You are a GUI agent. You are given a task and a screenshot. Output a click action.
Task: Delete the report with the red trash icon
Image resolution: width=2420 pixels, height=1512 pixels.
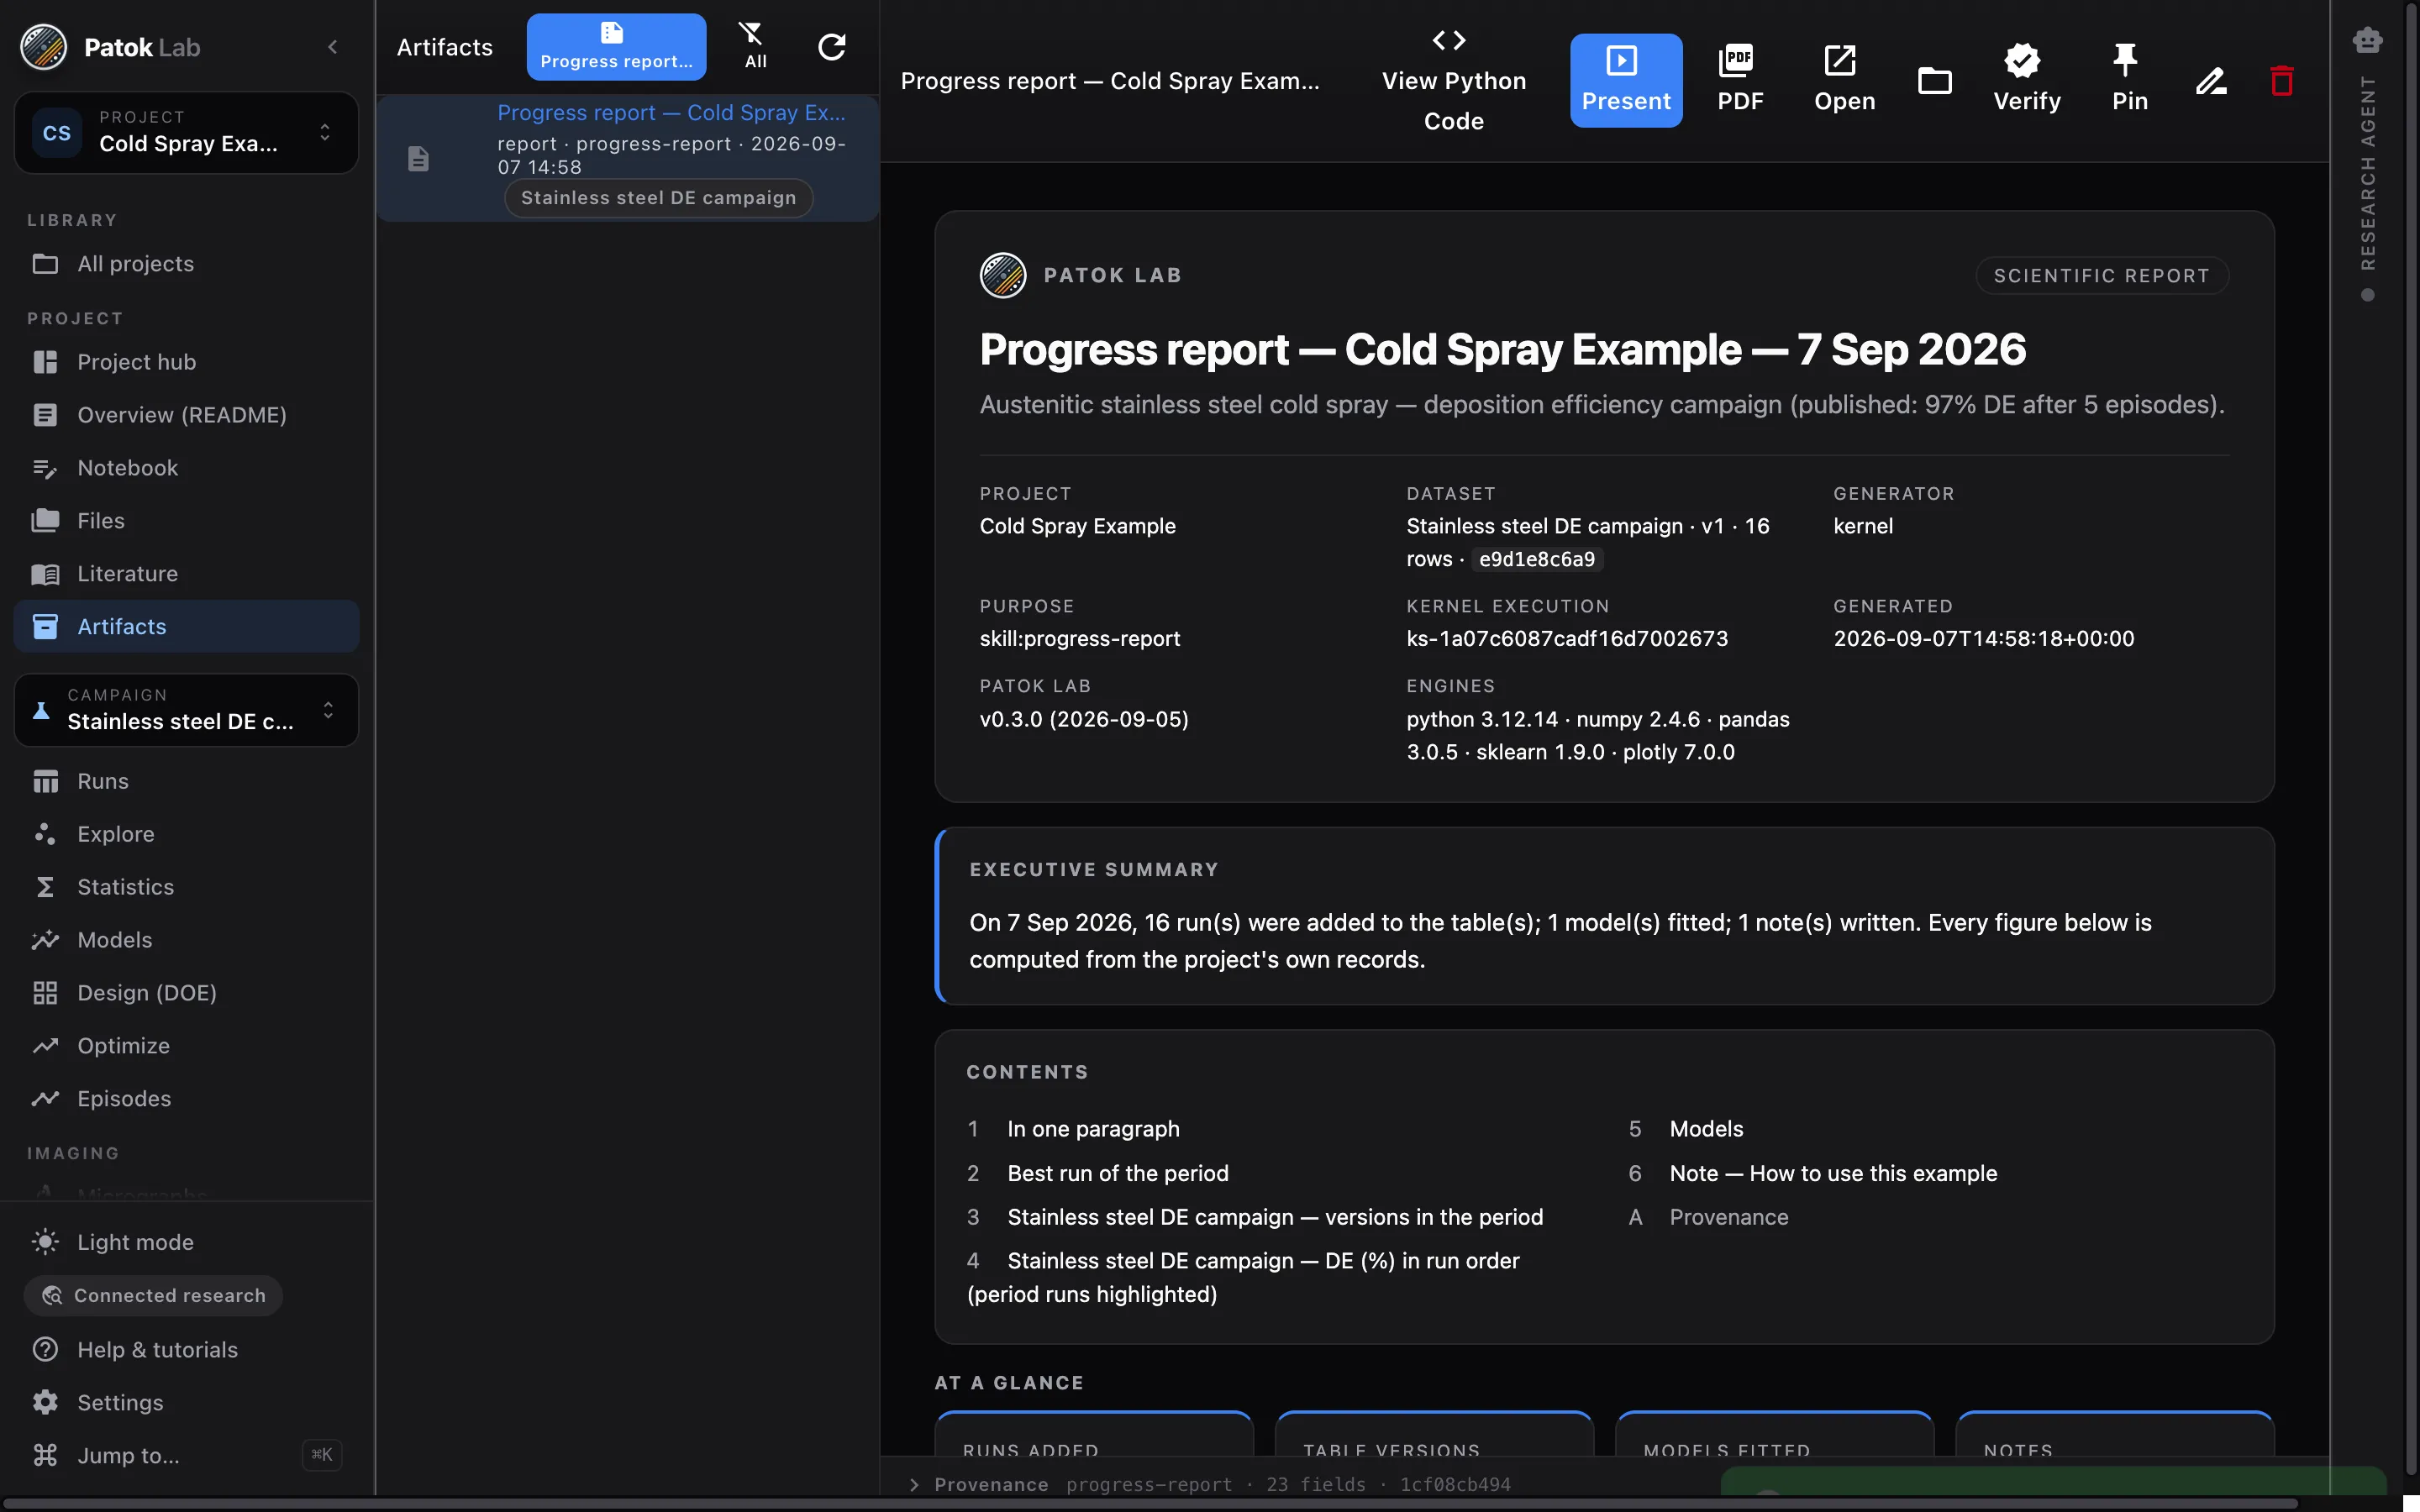(x=2281, y=81)
